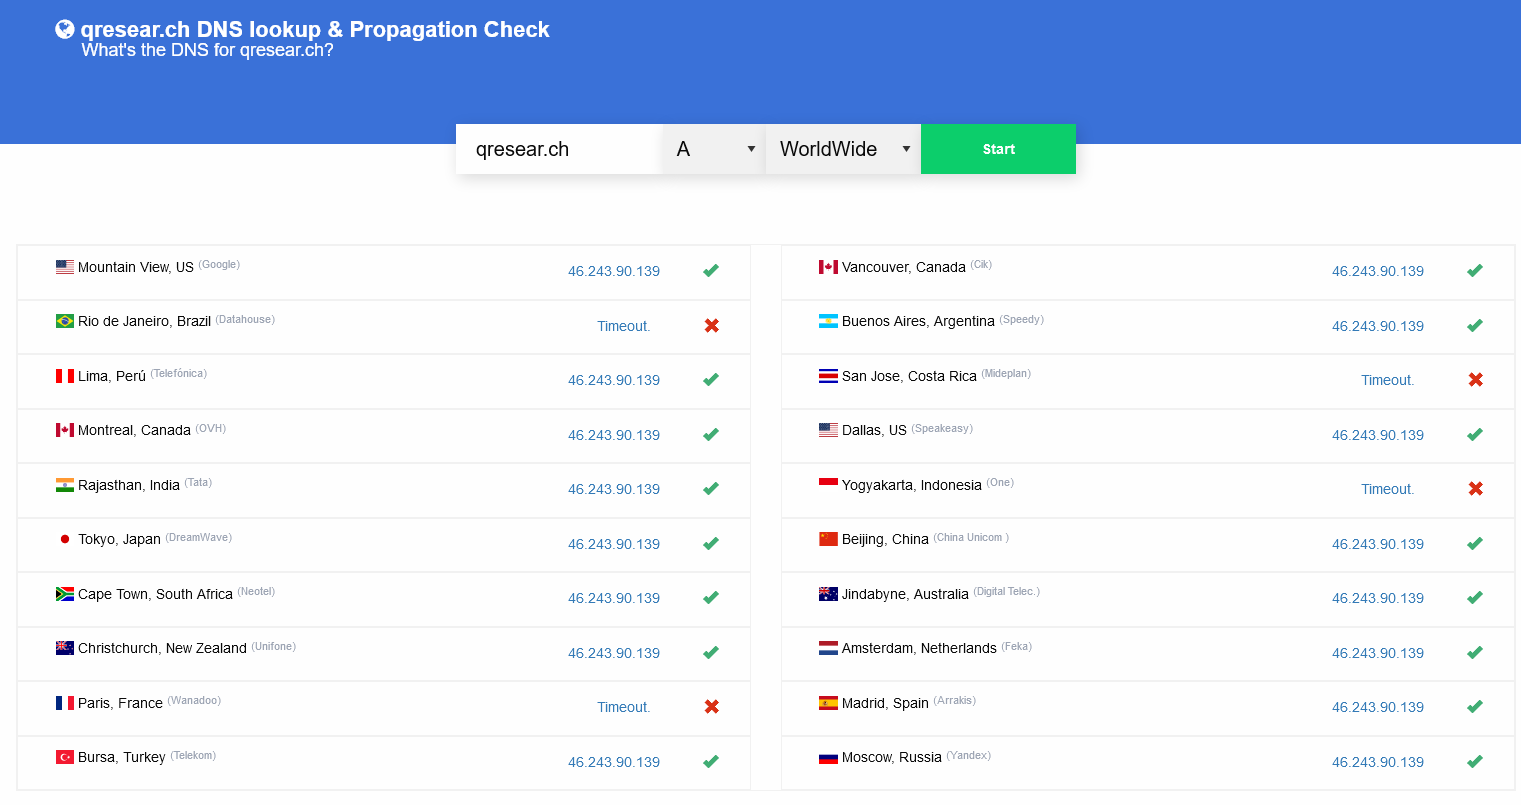Click the Japan flag beside Tokyo
1521x805 pixels.
(x=65, y=539)
